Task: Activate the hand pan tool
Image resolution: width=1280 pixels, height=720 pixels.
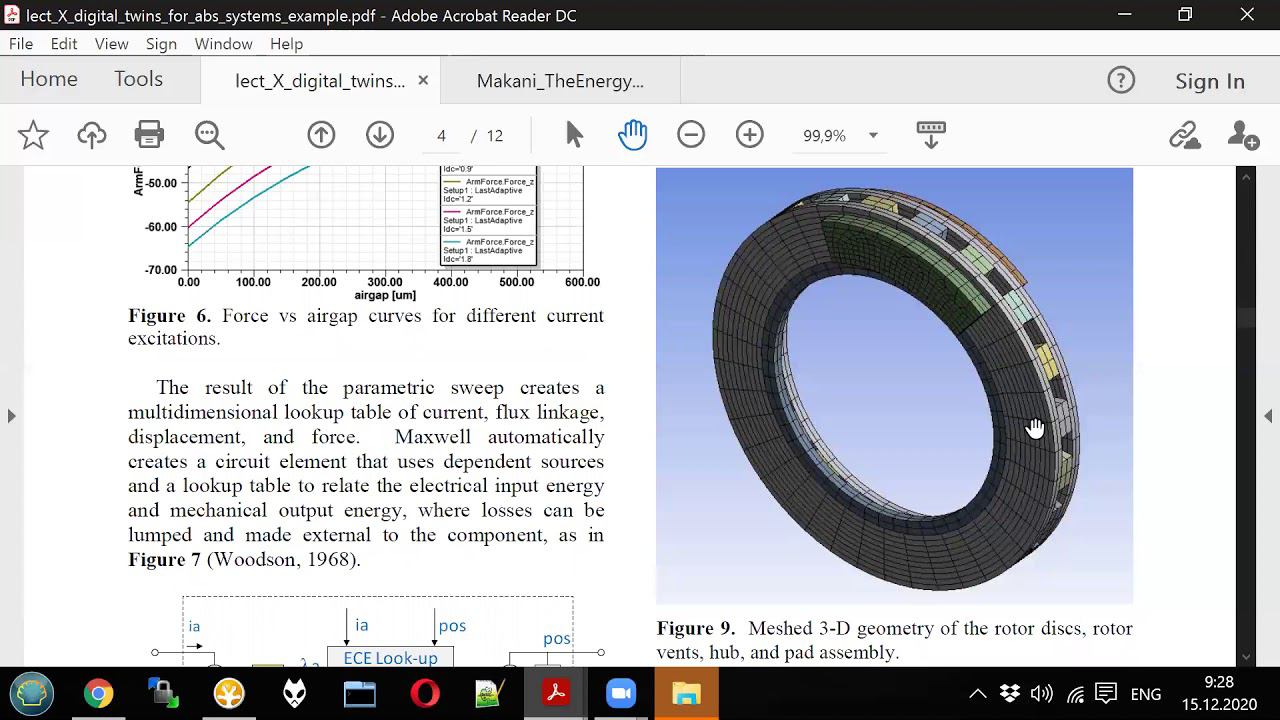Action: pos(633,135)
